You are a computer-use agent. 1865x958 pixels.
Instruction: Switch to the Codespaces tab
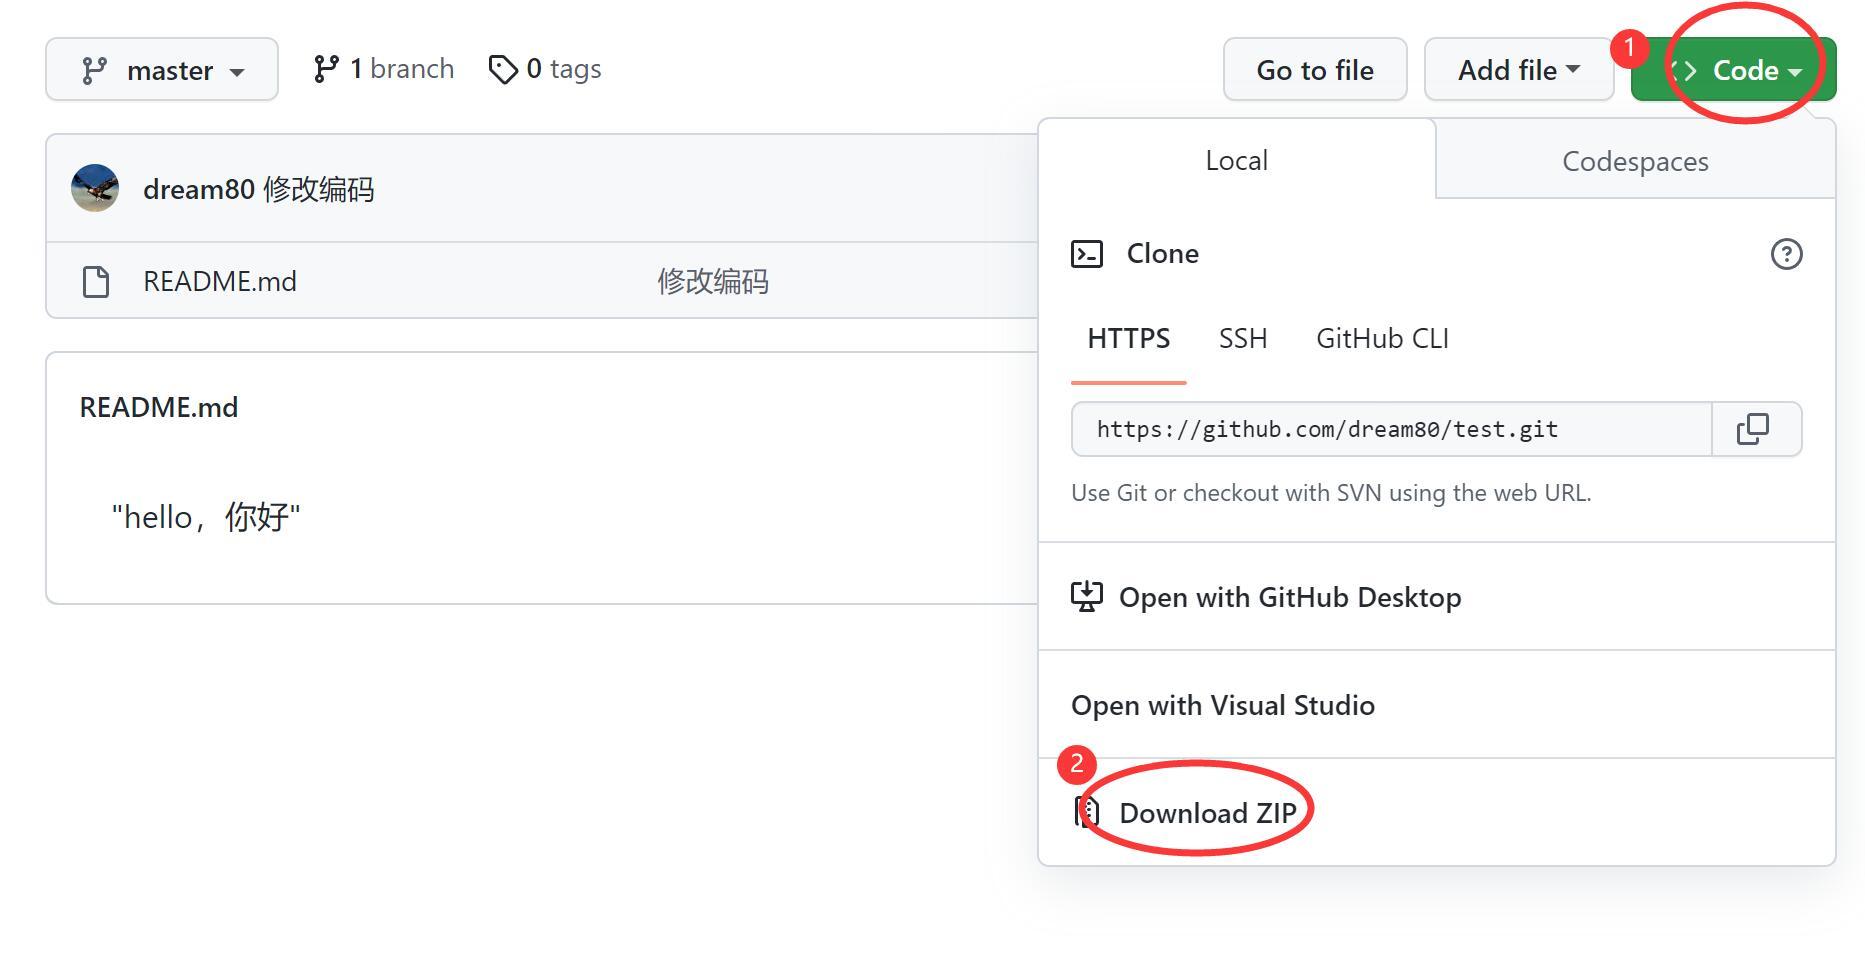[1635, 161]
